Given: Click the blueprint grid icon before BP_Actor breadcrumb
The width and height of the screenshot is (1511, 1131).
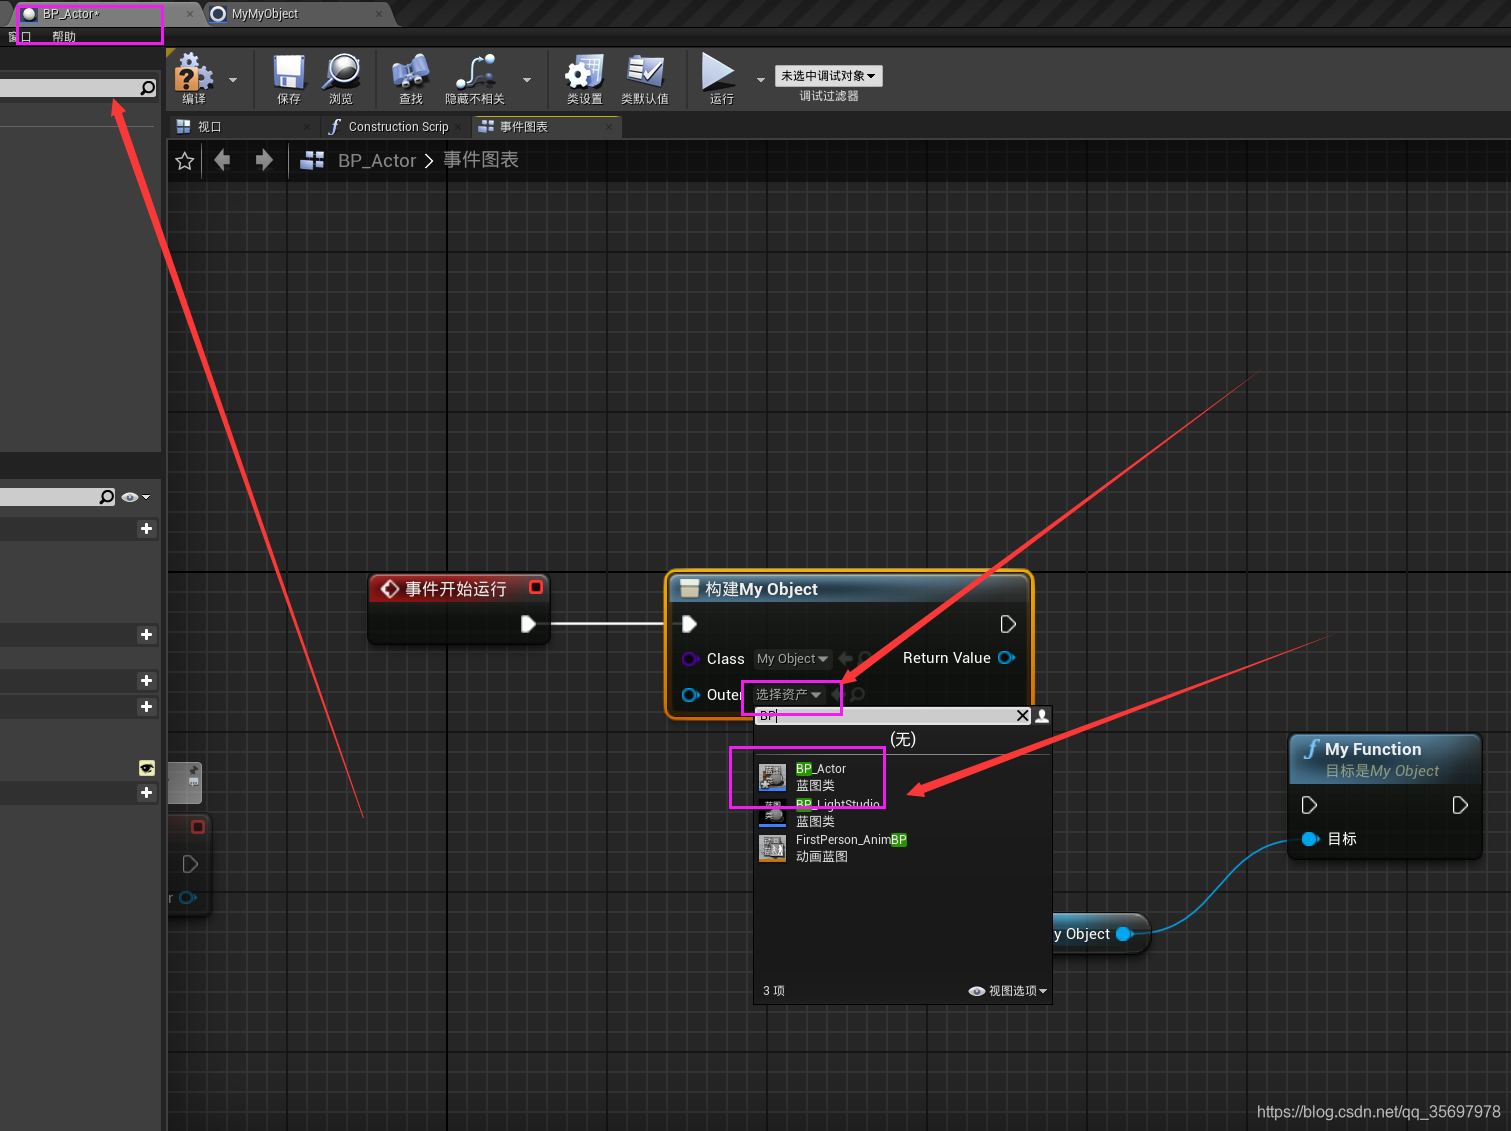Looking at the screenshot, I should coord(312,160).
